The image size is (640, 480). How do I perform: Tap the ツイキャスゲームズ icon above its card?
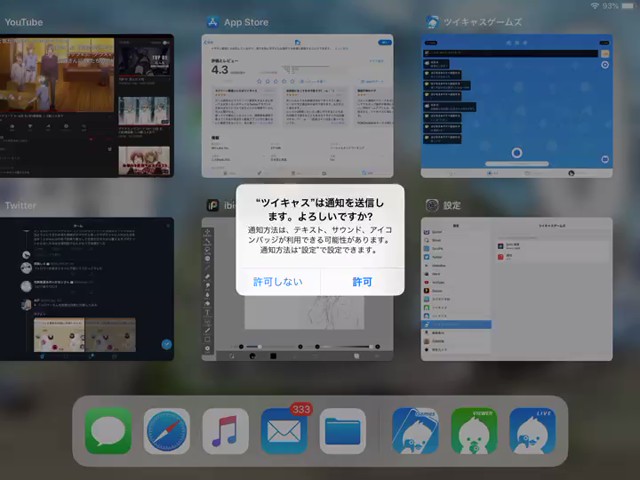pos(432,22)
